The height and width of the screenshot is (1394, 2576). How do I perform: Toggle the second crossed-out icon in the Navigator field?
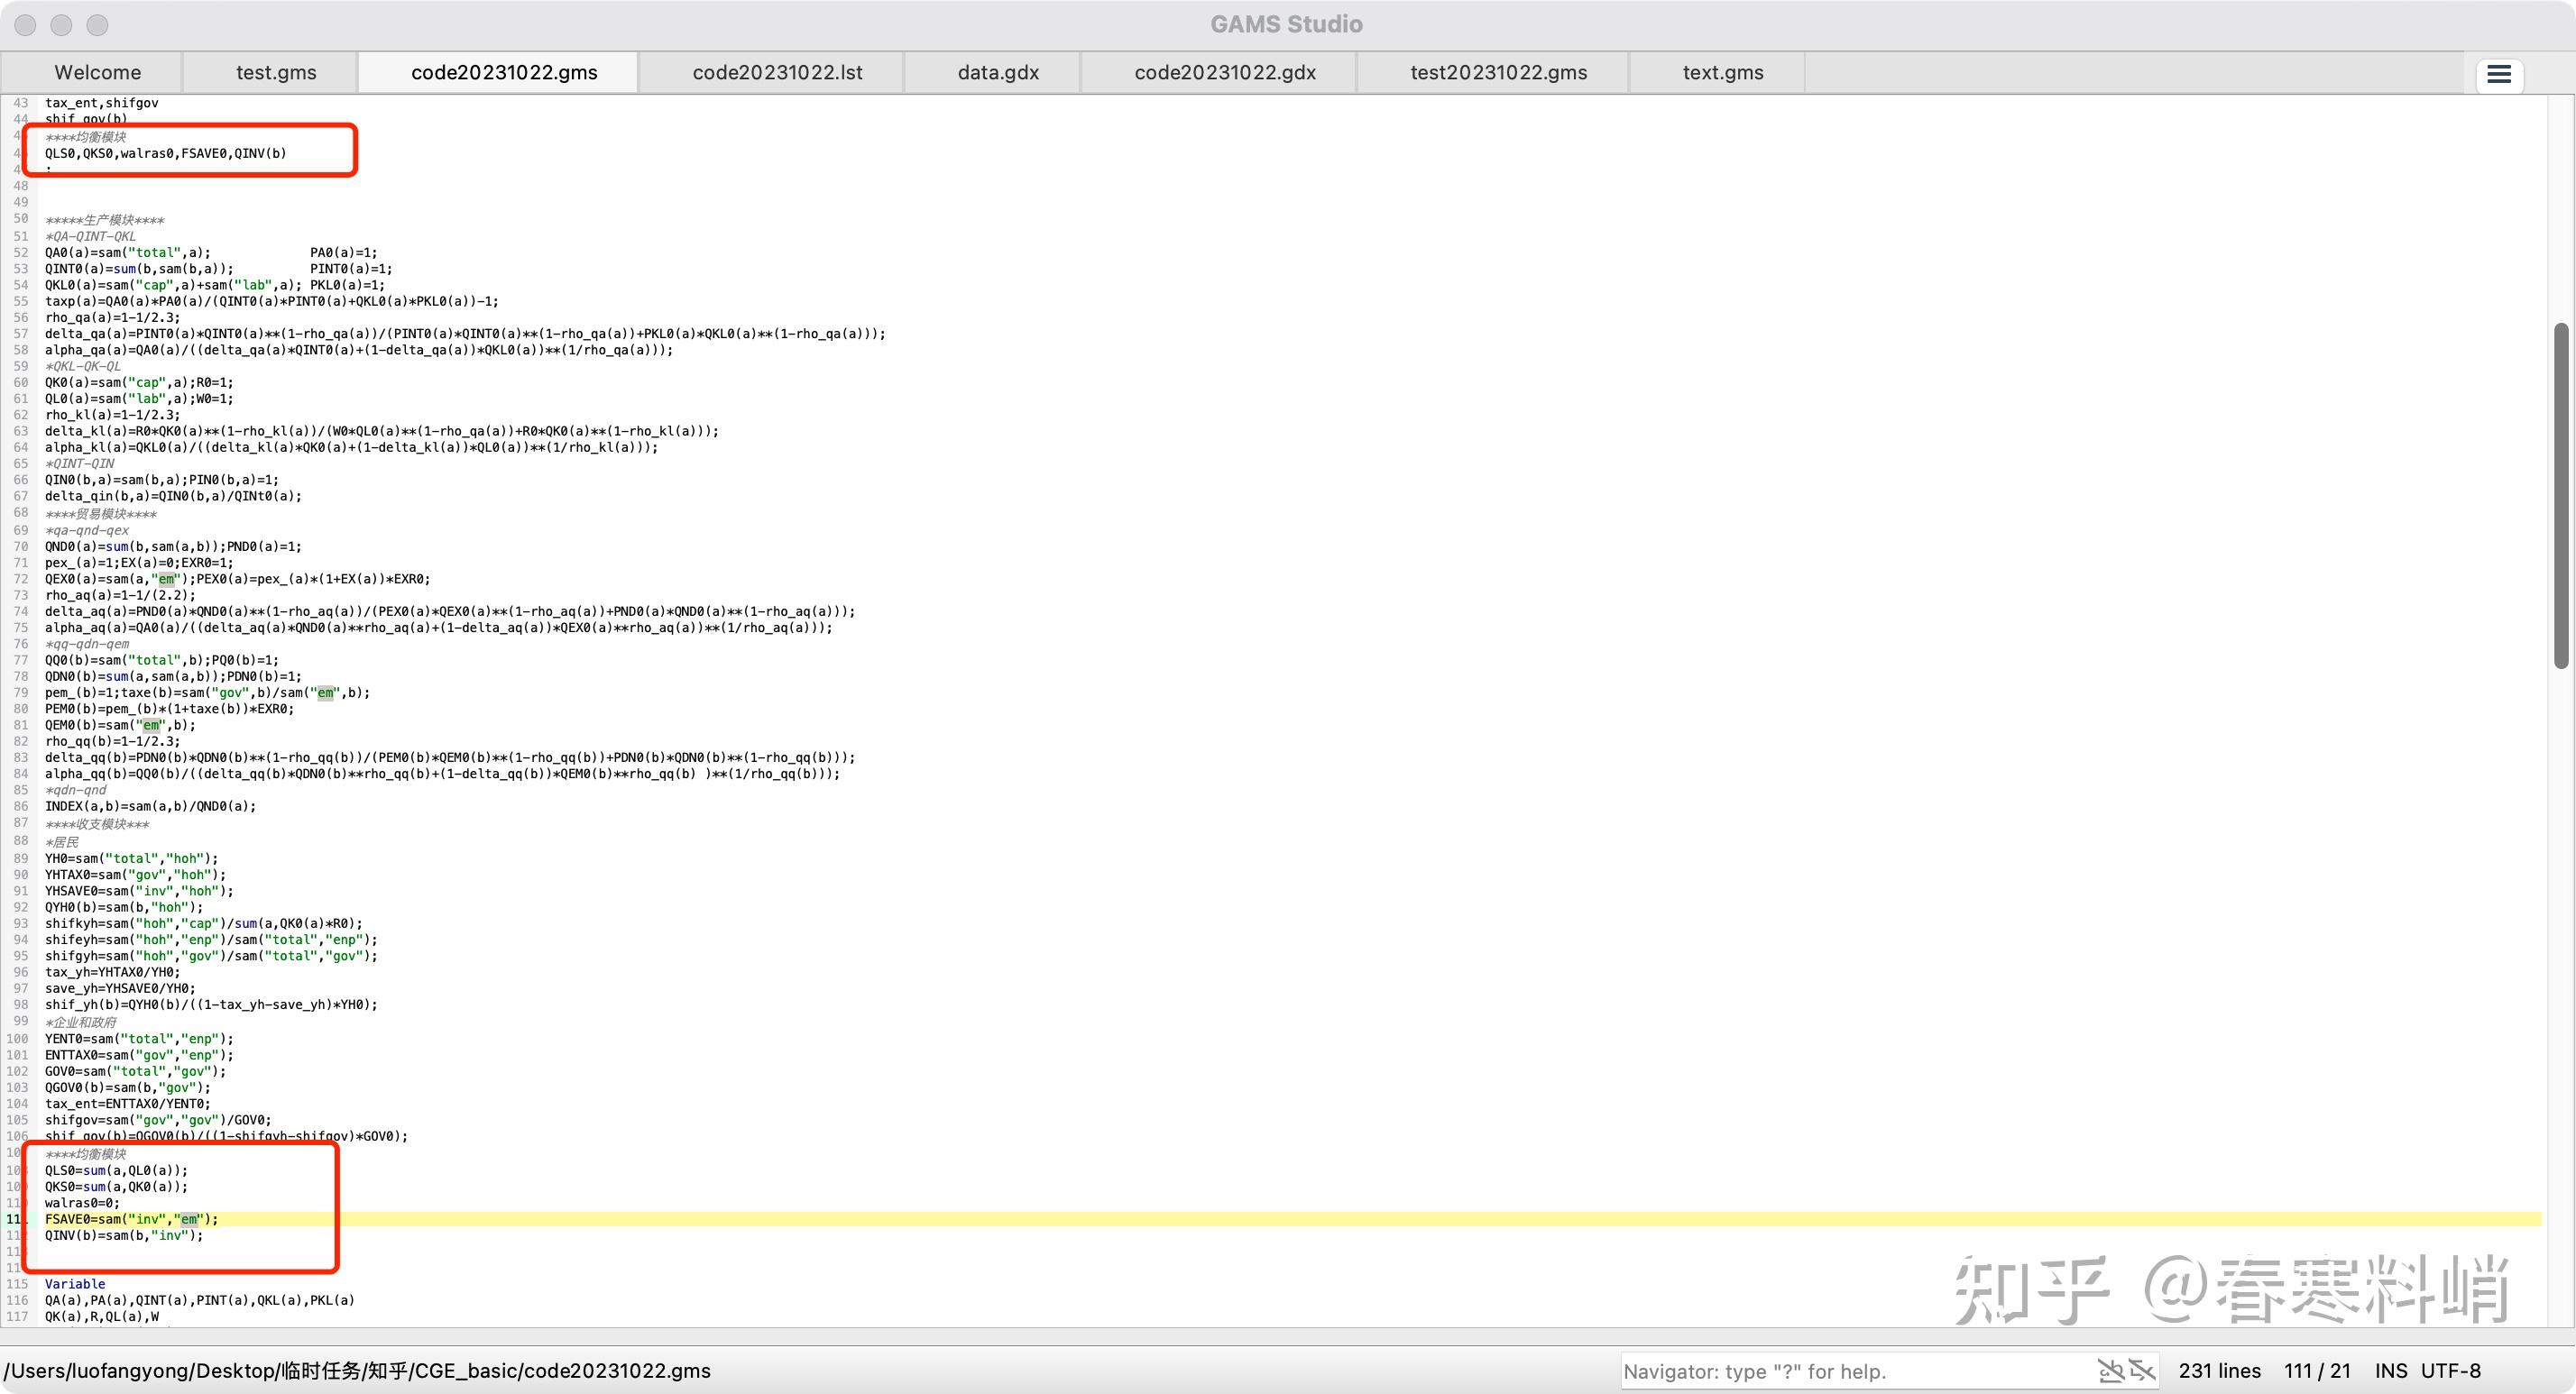tap(2141, 1370)
